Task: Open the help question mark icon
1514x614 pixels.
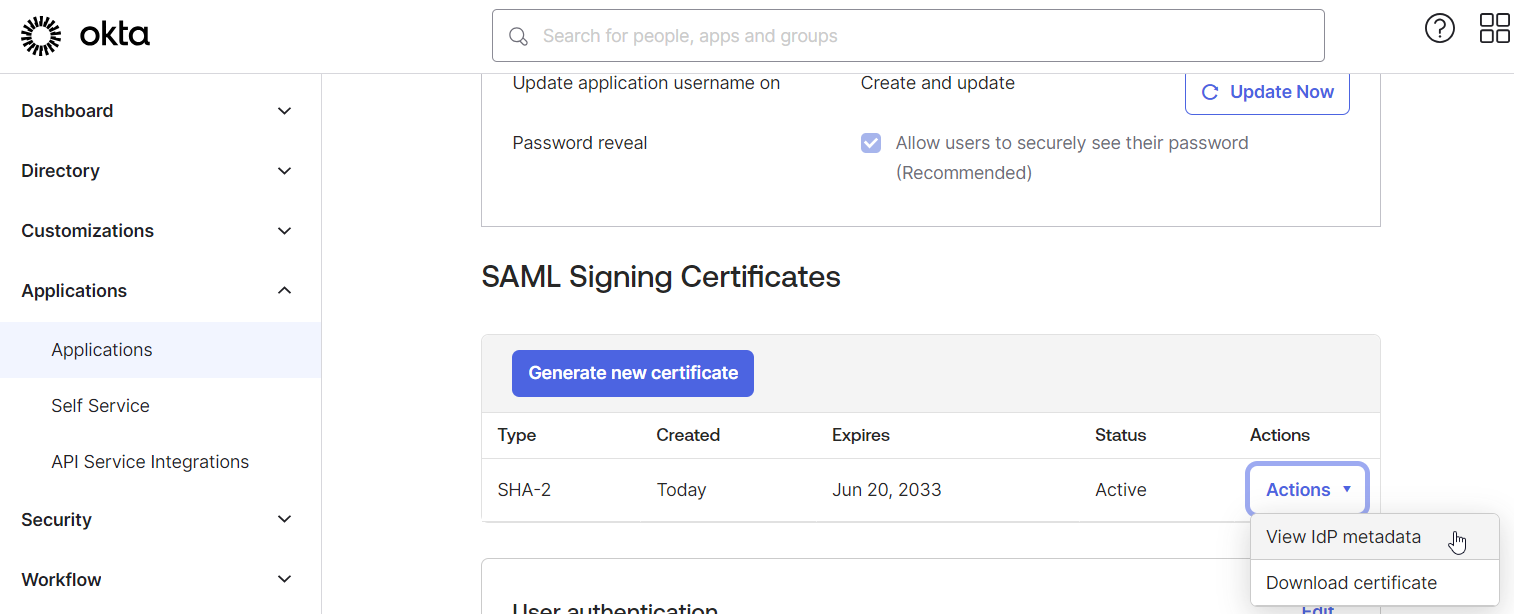Action: click(x=1439, y=28)
